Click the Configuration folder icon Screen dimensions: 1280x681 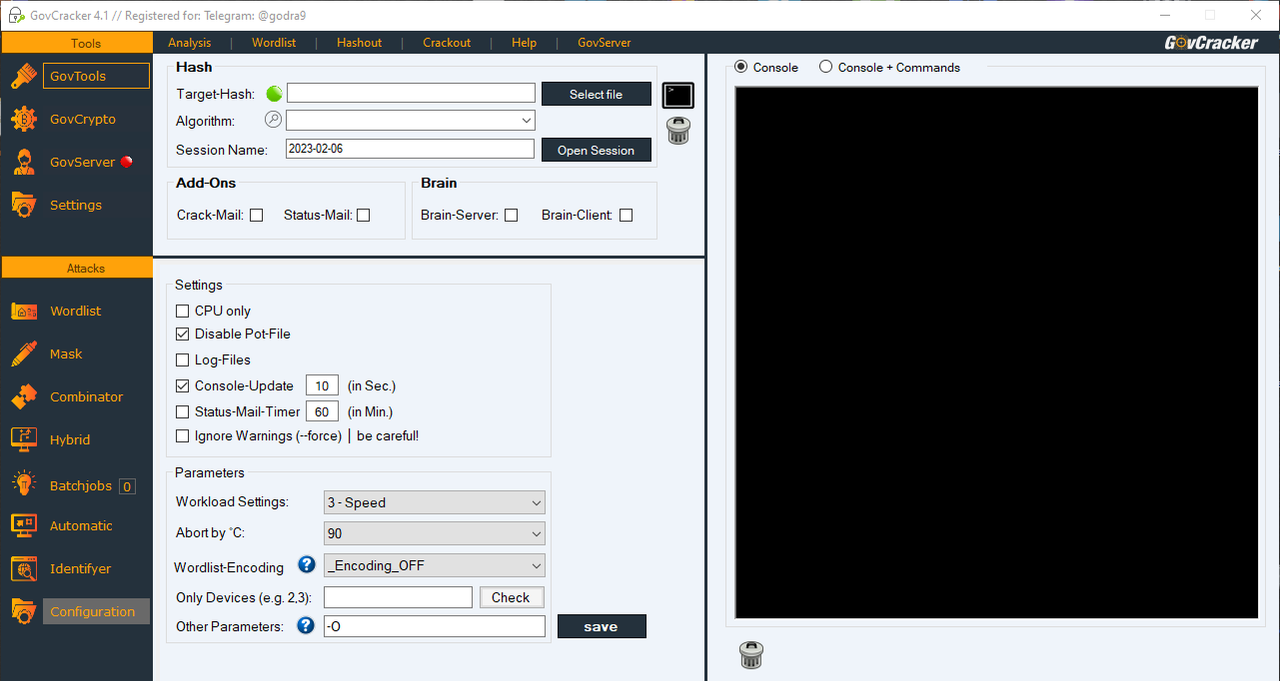coord(24,612)
